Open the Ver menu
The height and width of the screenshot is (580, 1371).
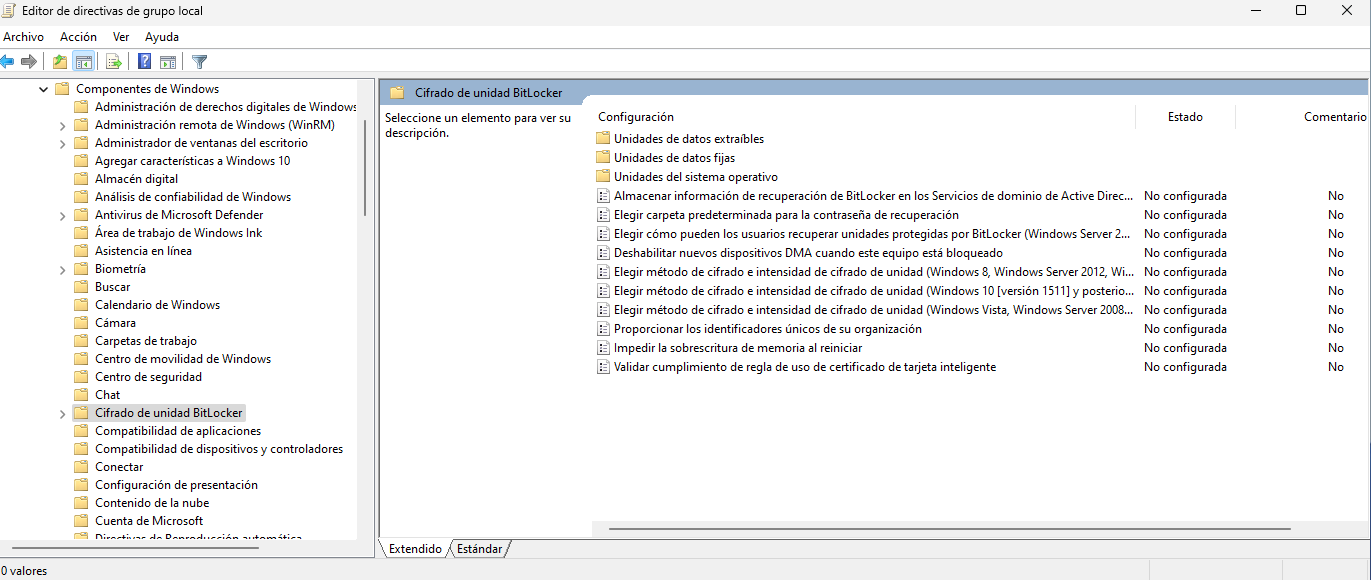coord(121,37)
